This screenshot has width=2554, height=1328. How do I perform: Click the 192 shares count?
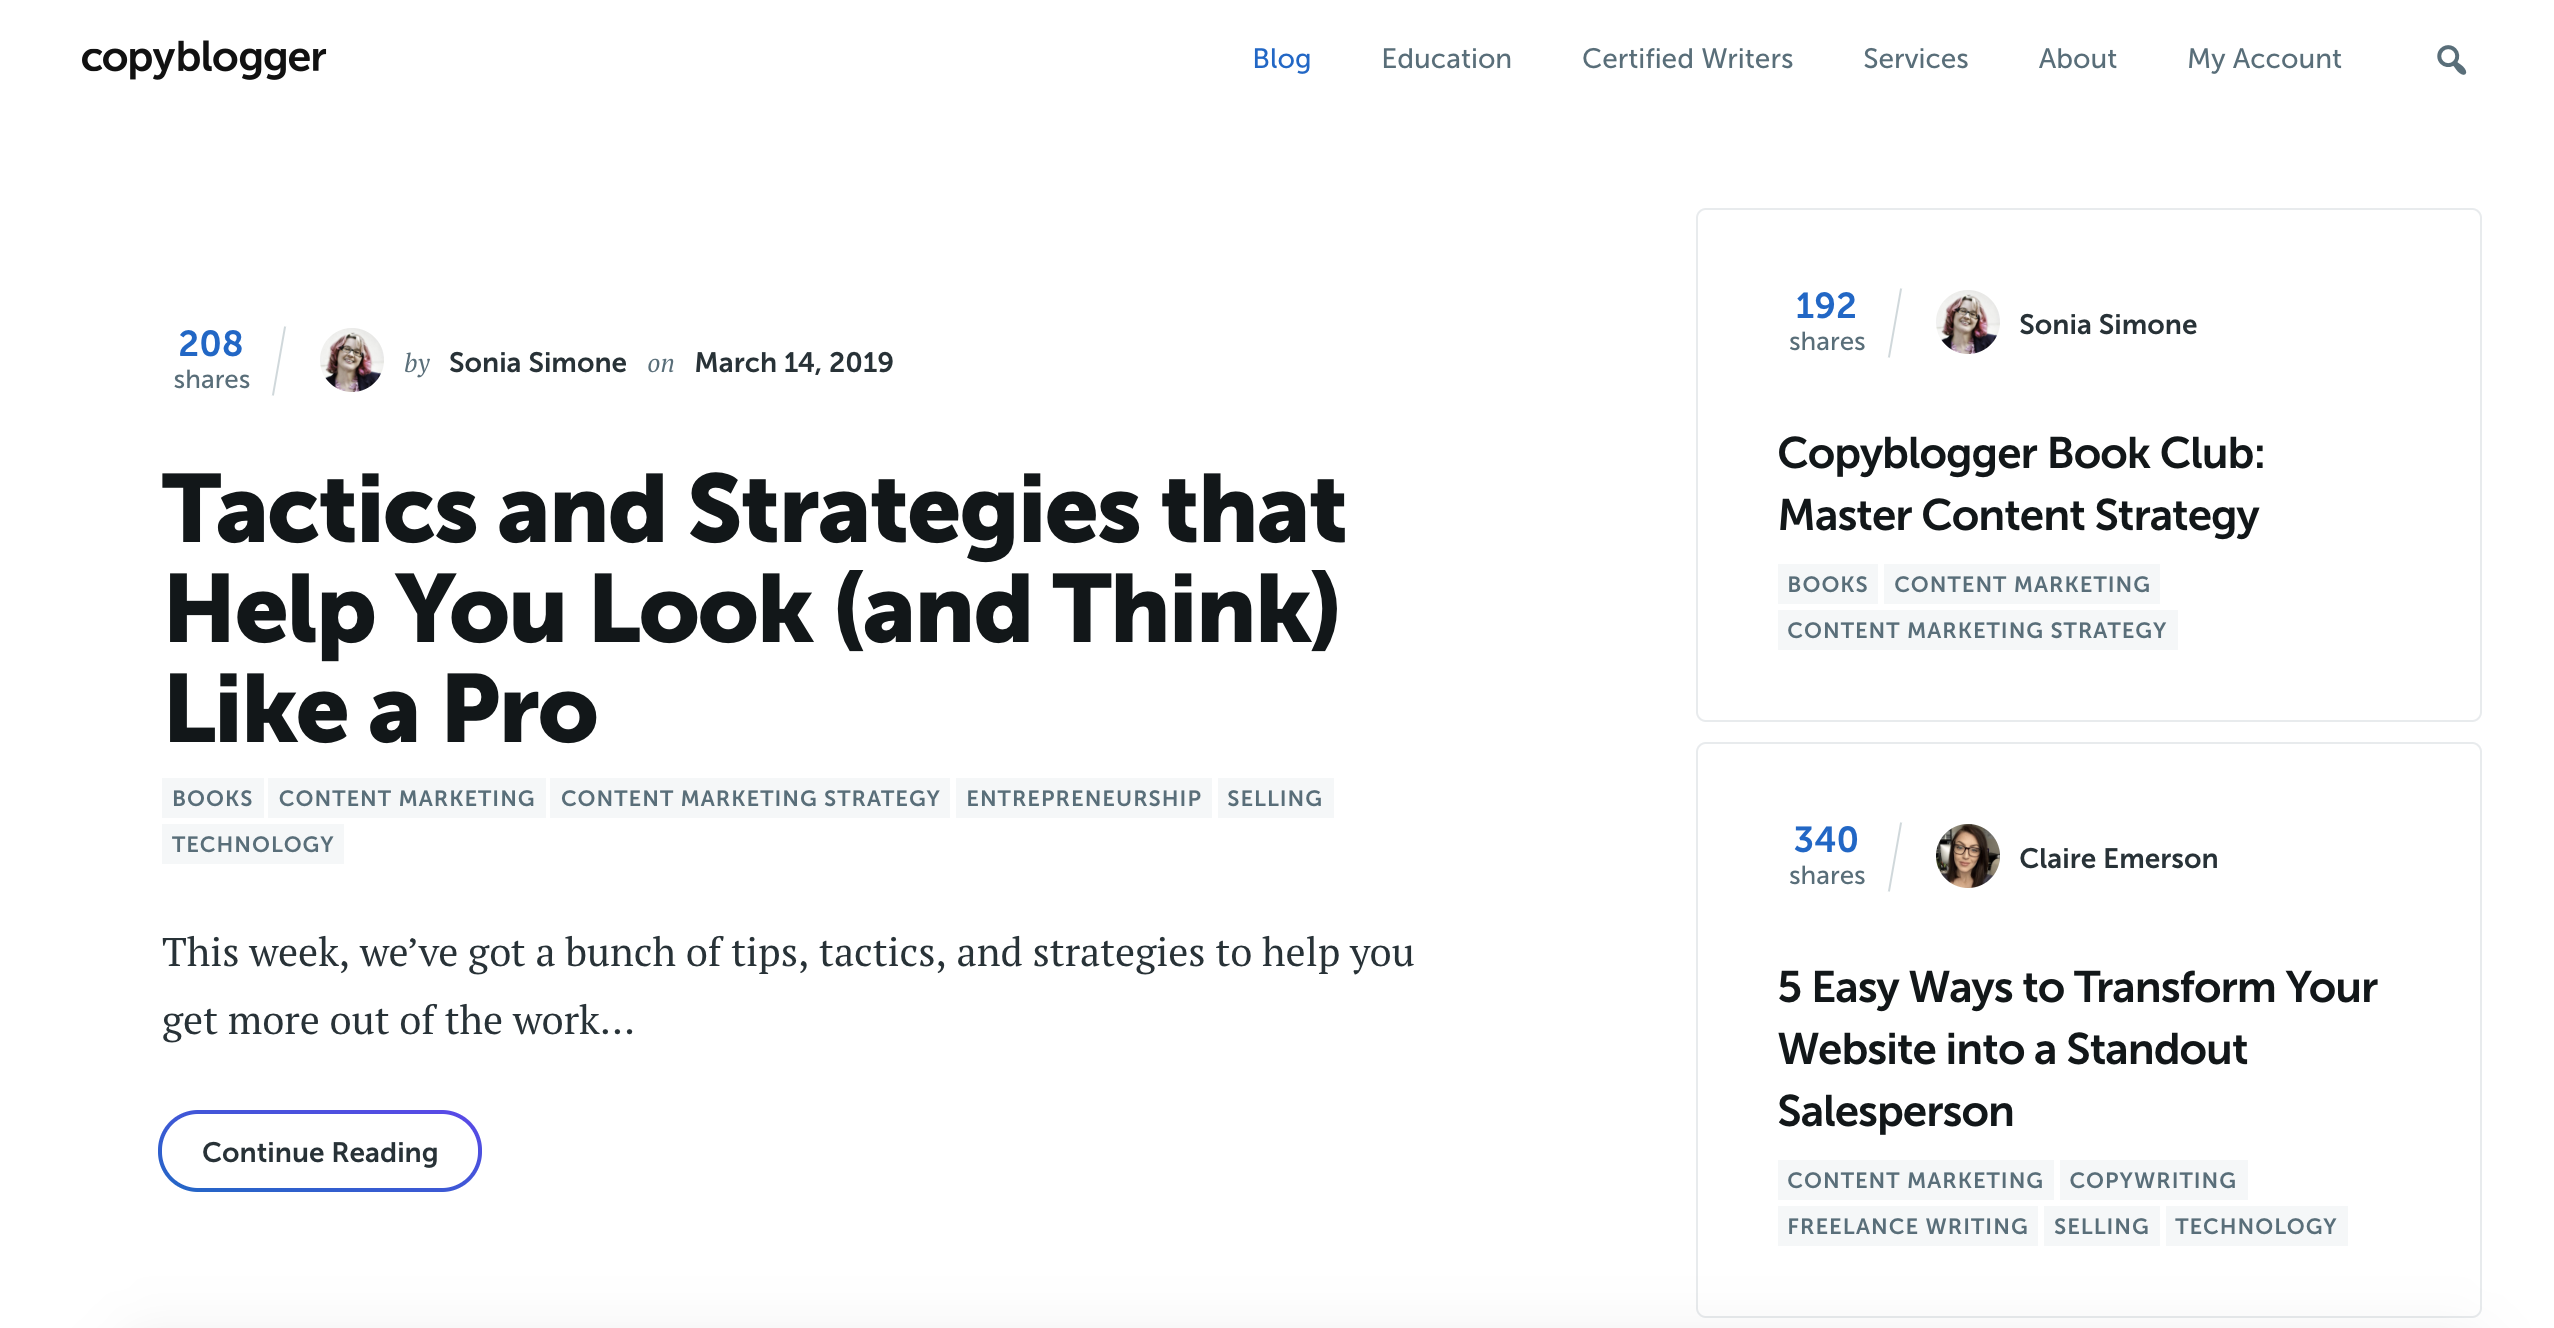(1826, 321)
